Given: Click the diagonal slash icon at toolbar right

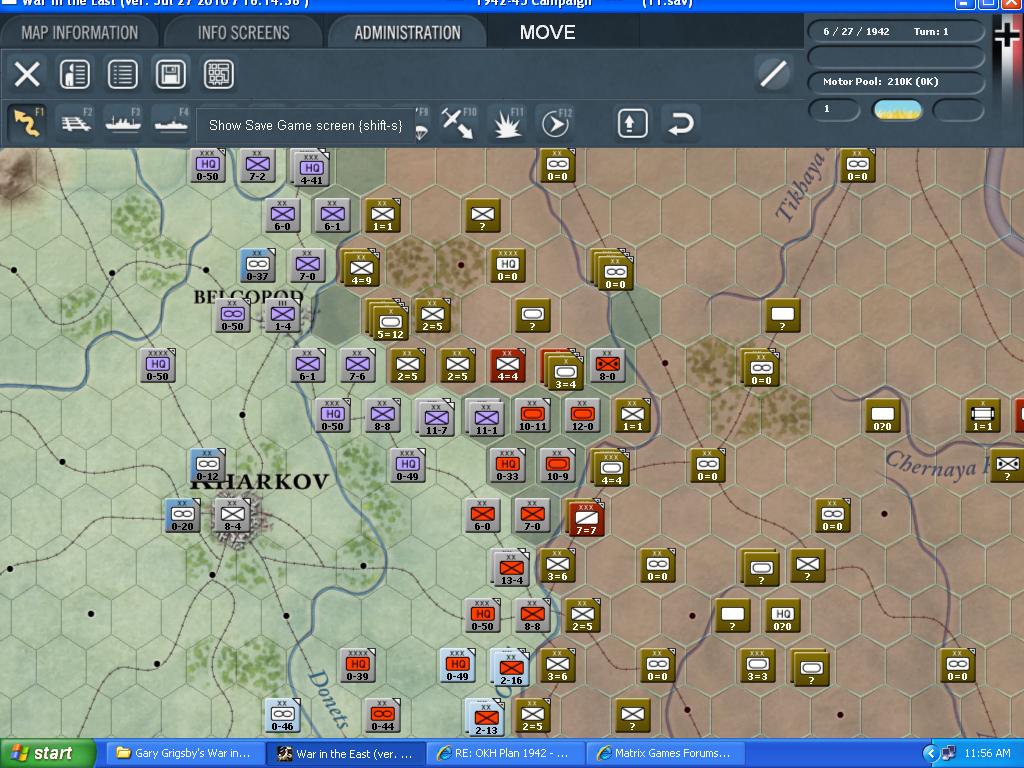Looking at the screenshot, I should (773, 73).
